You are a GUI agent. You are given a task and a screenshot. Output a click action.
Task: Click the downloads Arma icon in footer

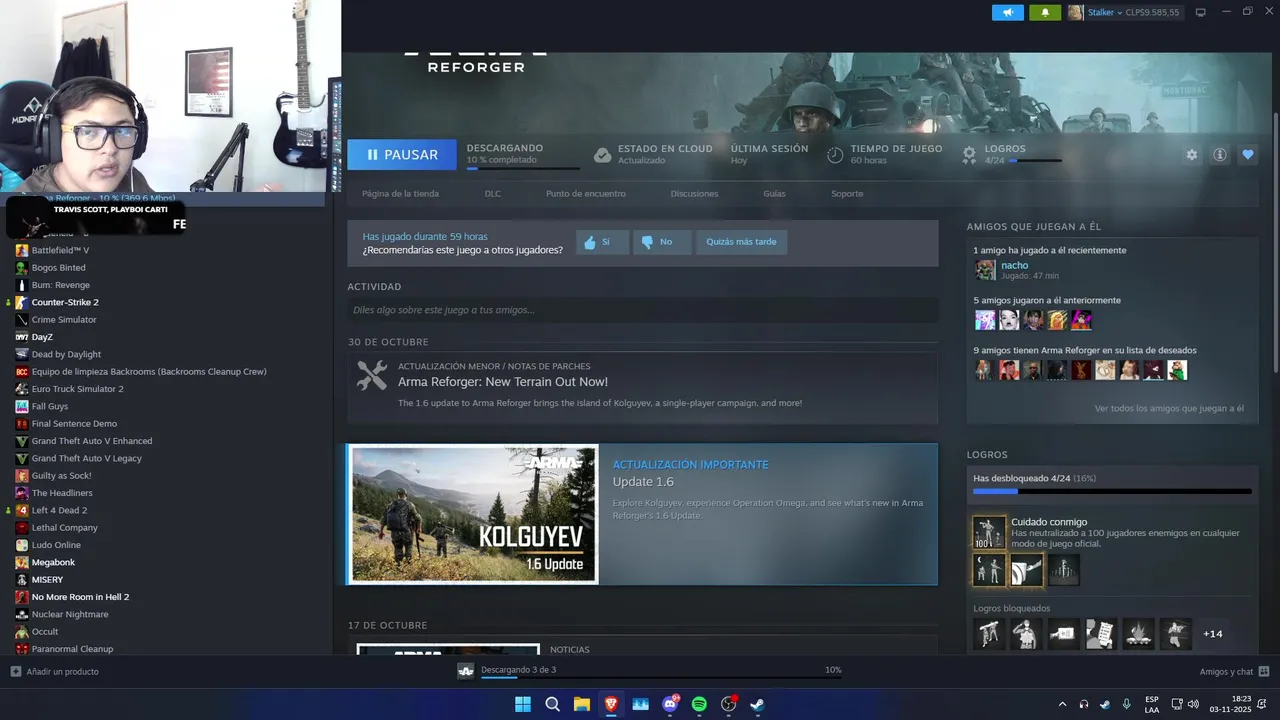[465, 671]
